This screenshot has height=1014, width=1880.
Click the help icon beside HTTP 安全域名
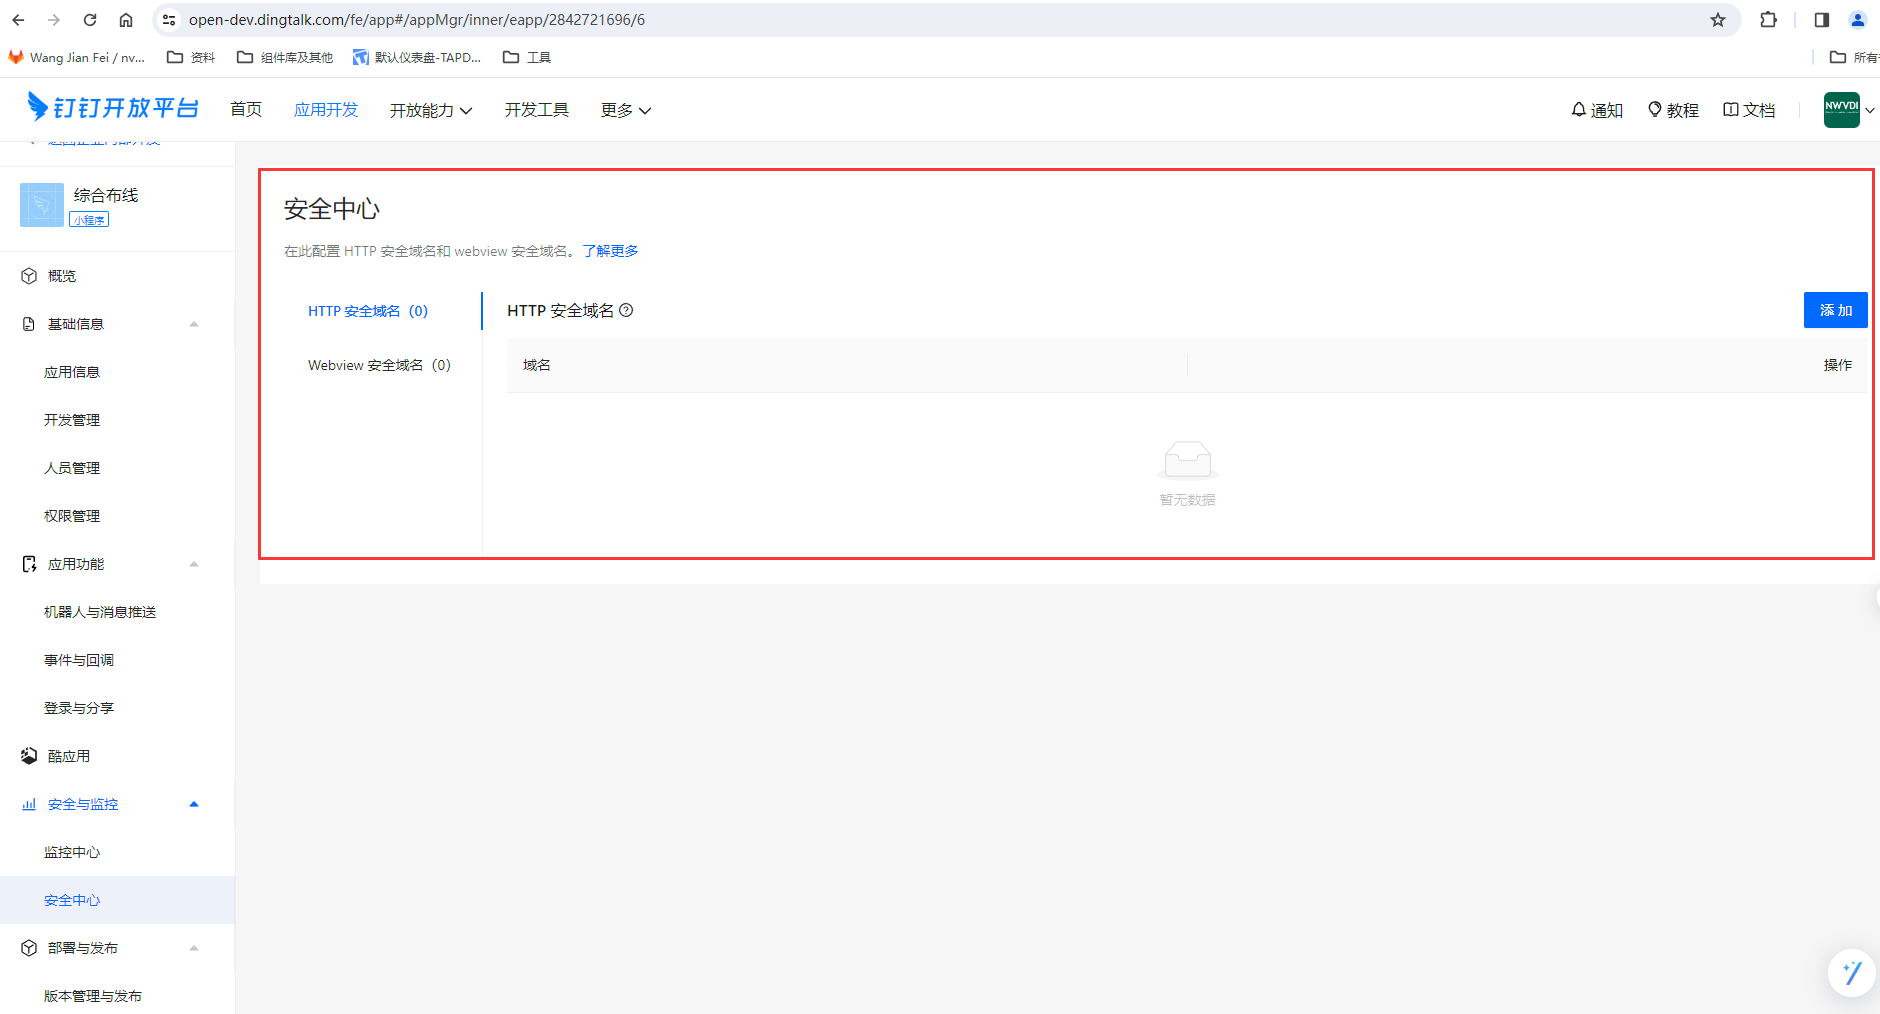pyautogui.click(x=626, y=310)
